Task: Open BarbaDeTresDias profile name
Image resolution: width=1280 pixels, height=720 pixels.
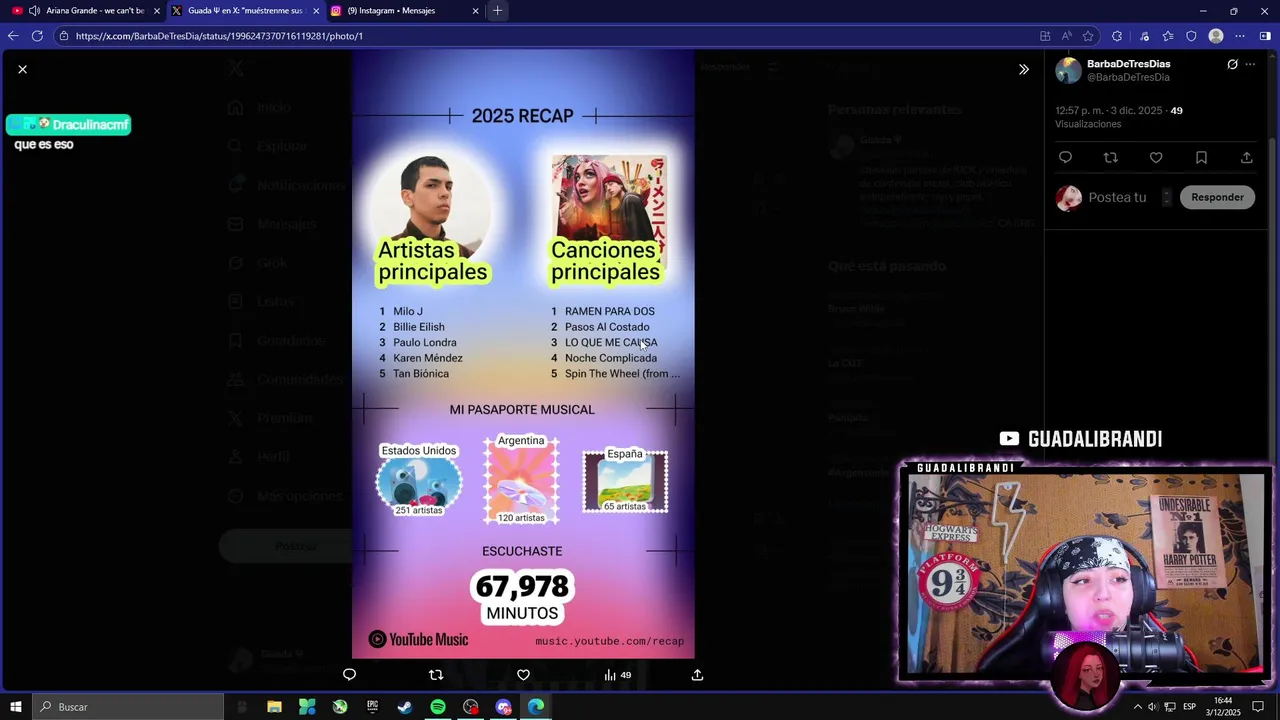Action: (x=1128, y=64)
